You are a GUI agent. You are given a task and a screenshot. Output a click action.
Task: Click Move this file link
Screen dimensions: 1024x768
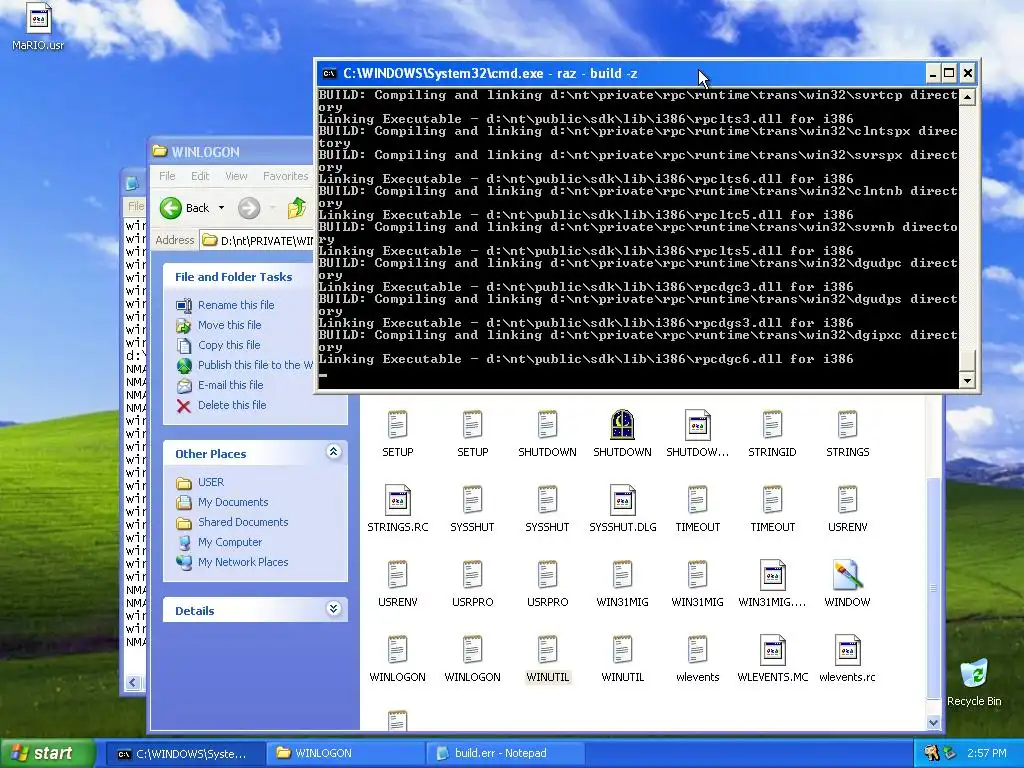[229, 325]
